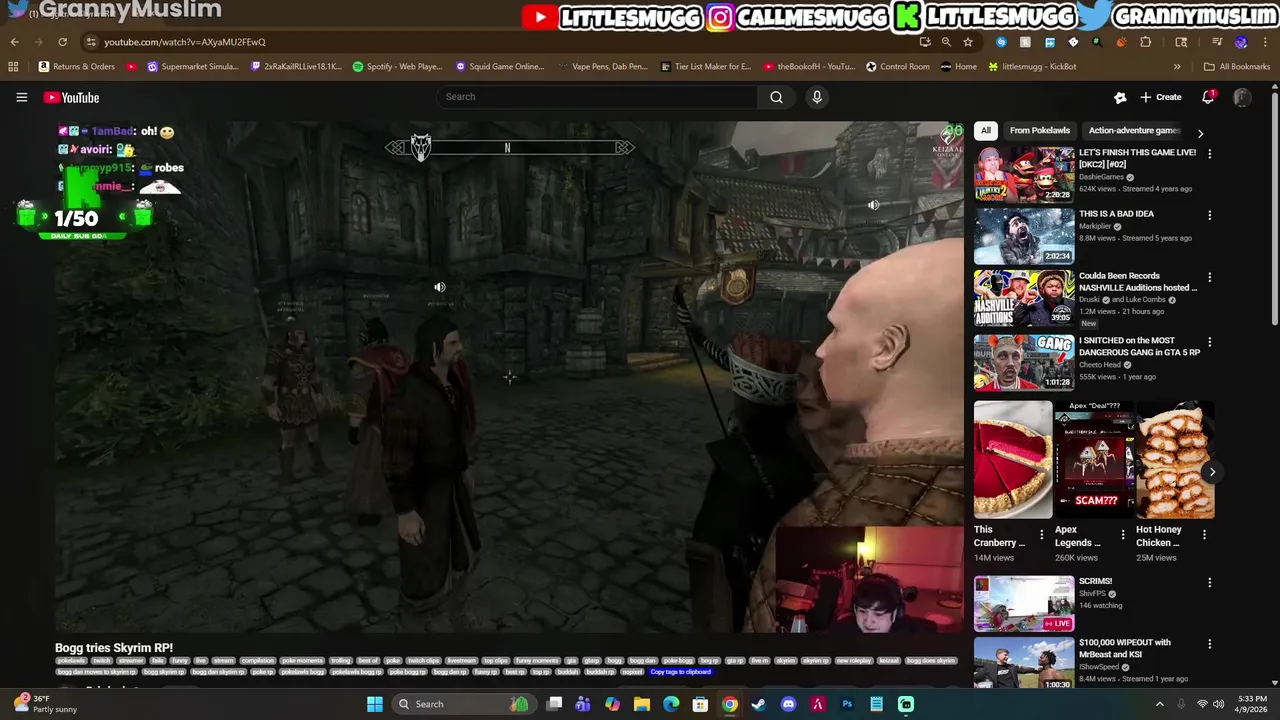Screen dimensions: 1280x720
Task: Show hidden system tray icons
Action: (1160, 704)
